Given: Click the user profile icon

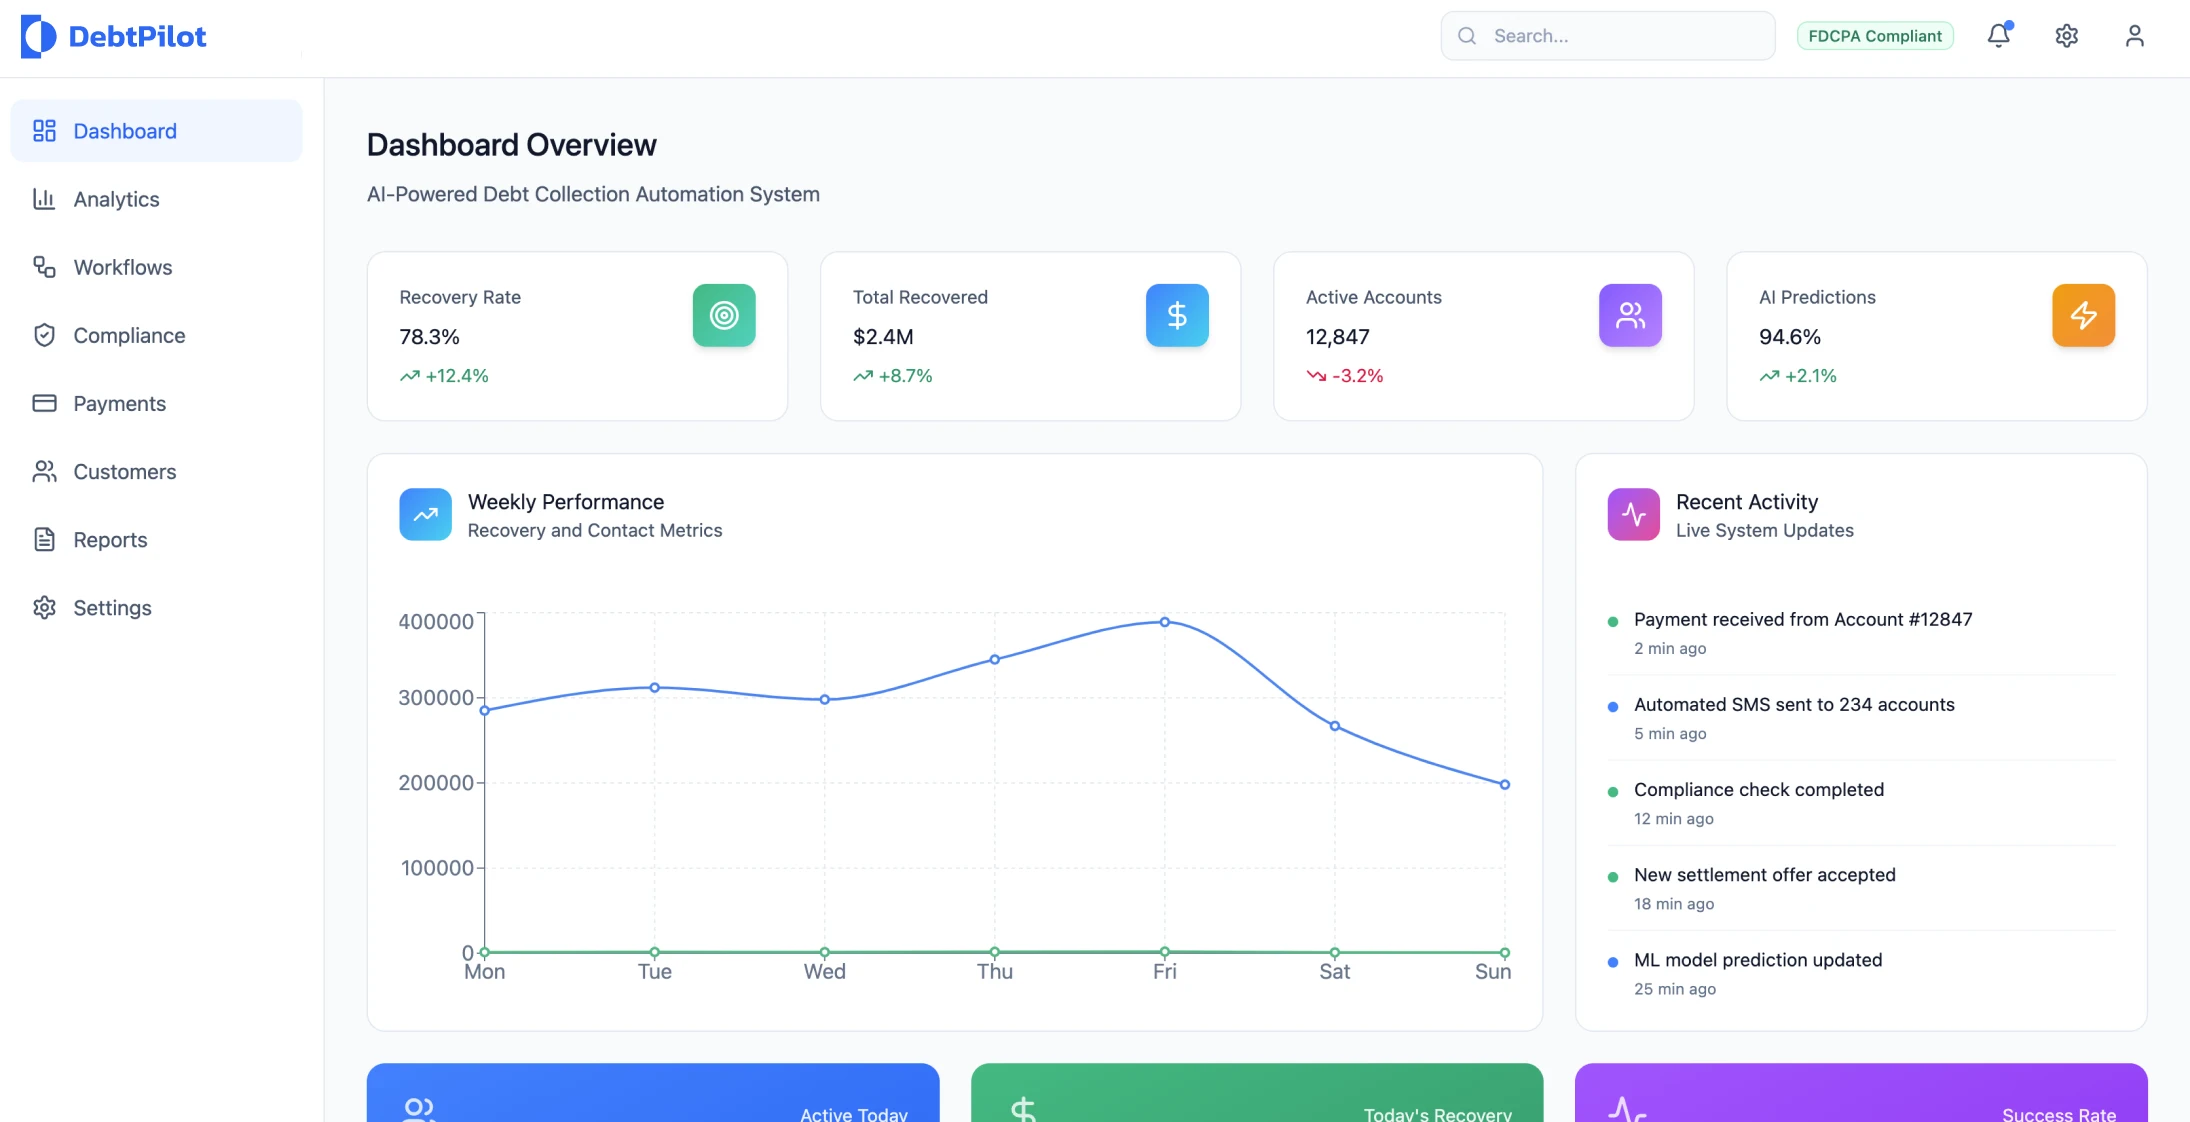Looking at the screenshot, I should (x=2134, y=36).
